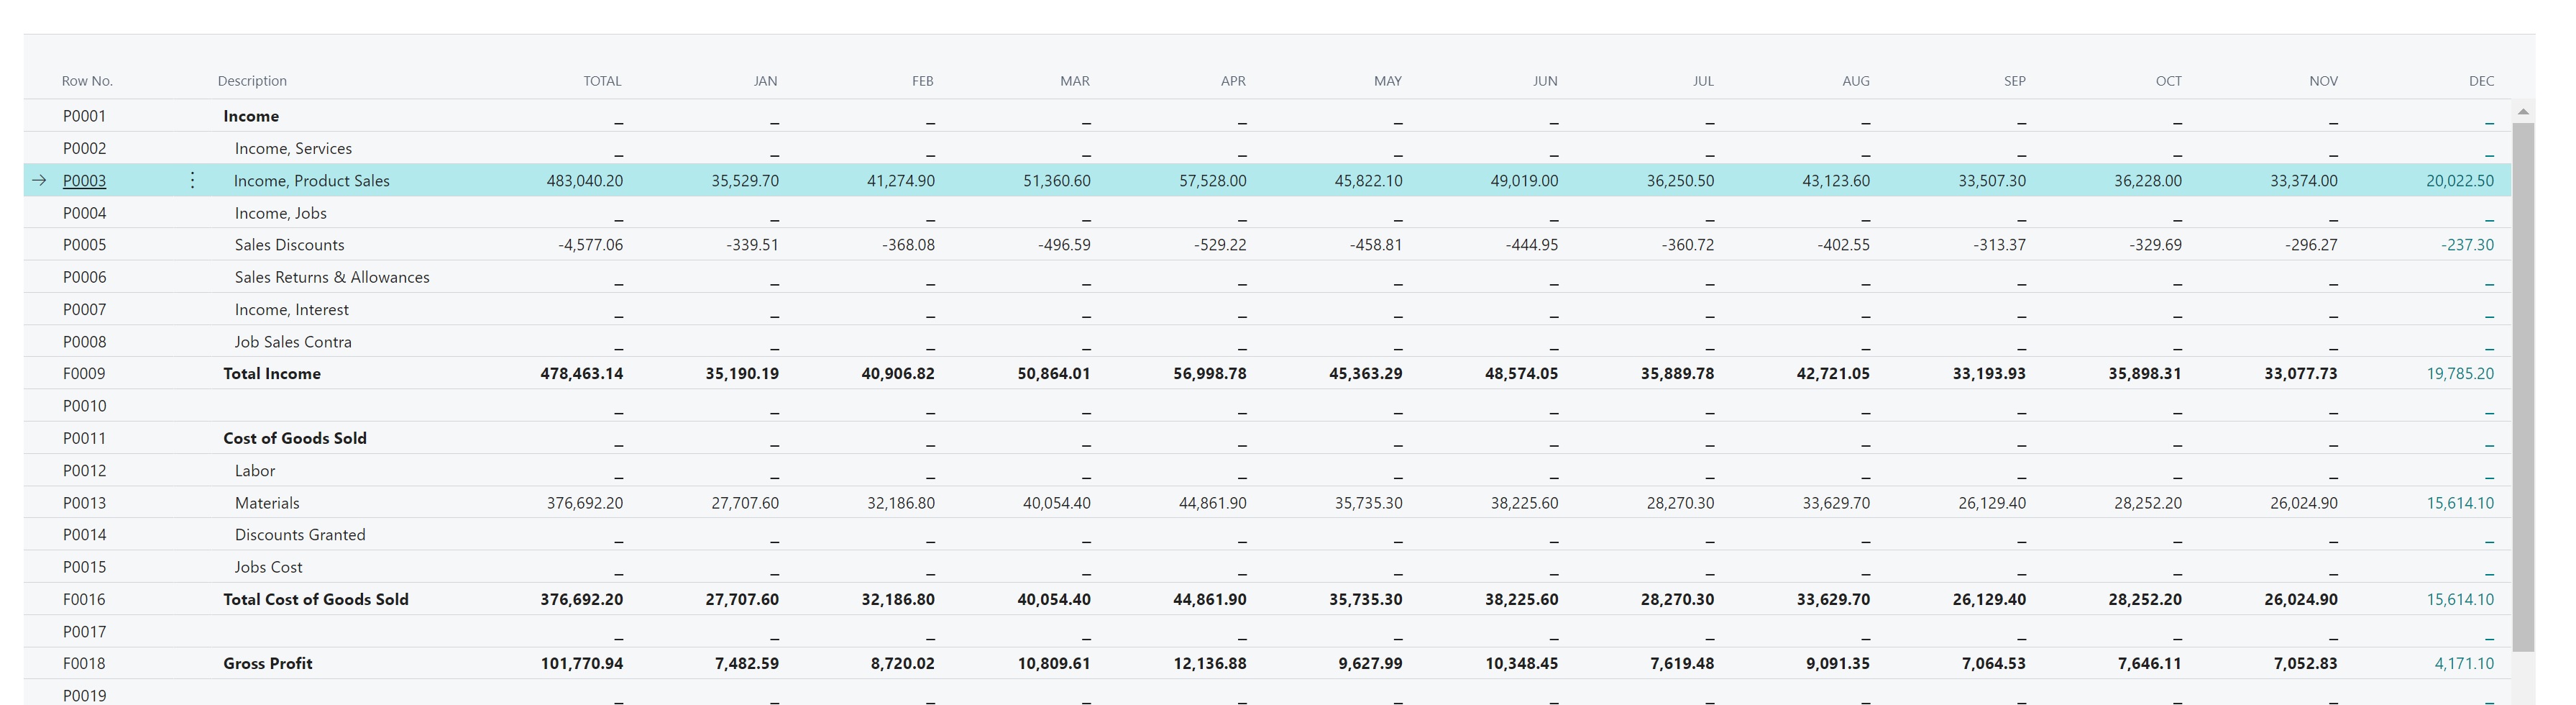Open the three-dot actions menu on row P0003

(x=191, y=180)
